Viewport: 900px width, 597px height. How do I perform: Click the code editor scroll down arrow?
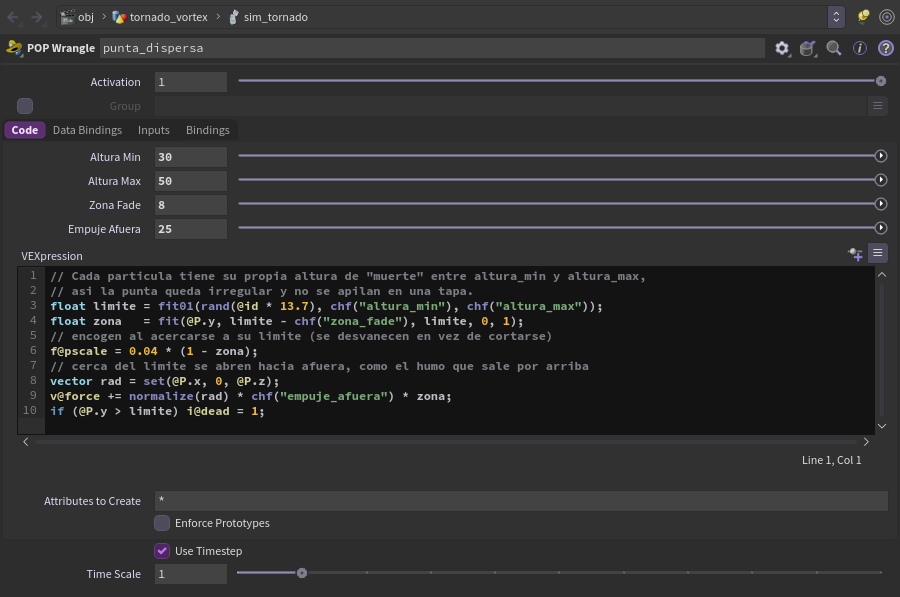[x=882, y=426]
